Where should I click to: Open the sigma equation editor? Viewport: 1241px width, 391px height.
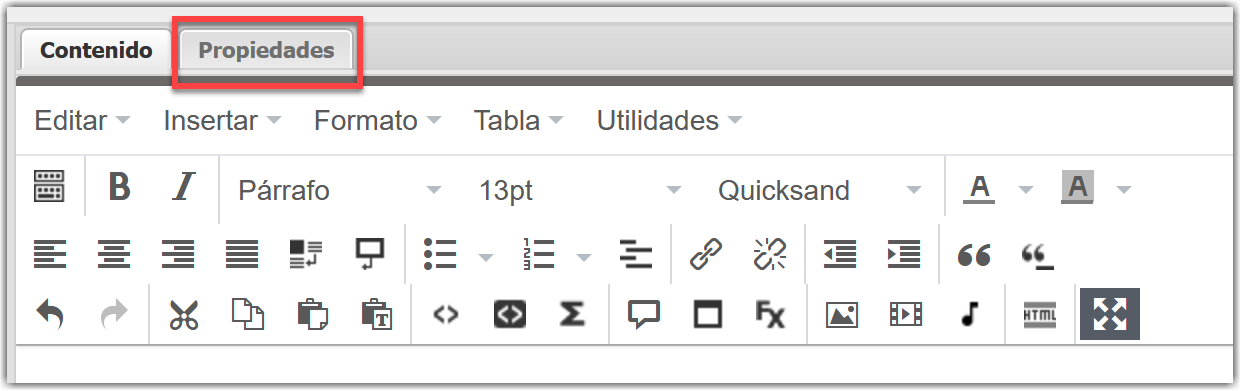click(x=572, y=314)
